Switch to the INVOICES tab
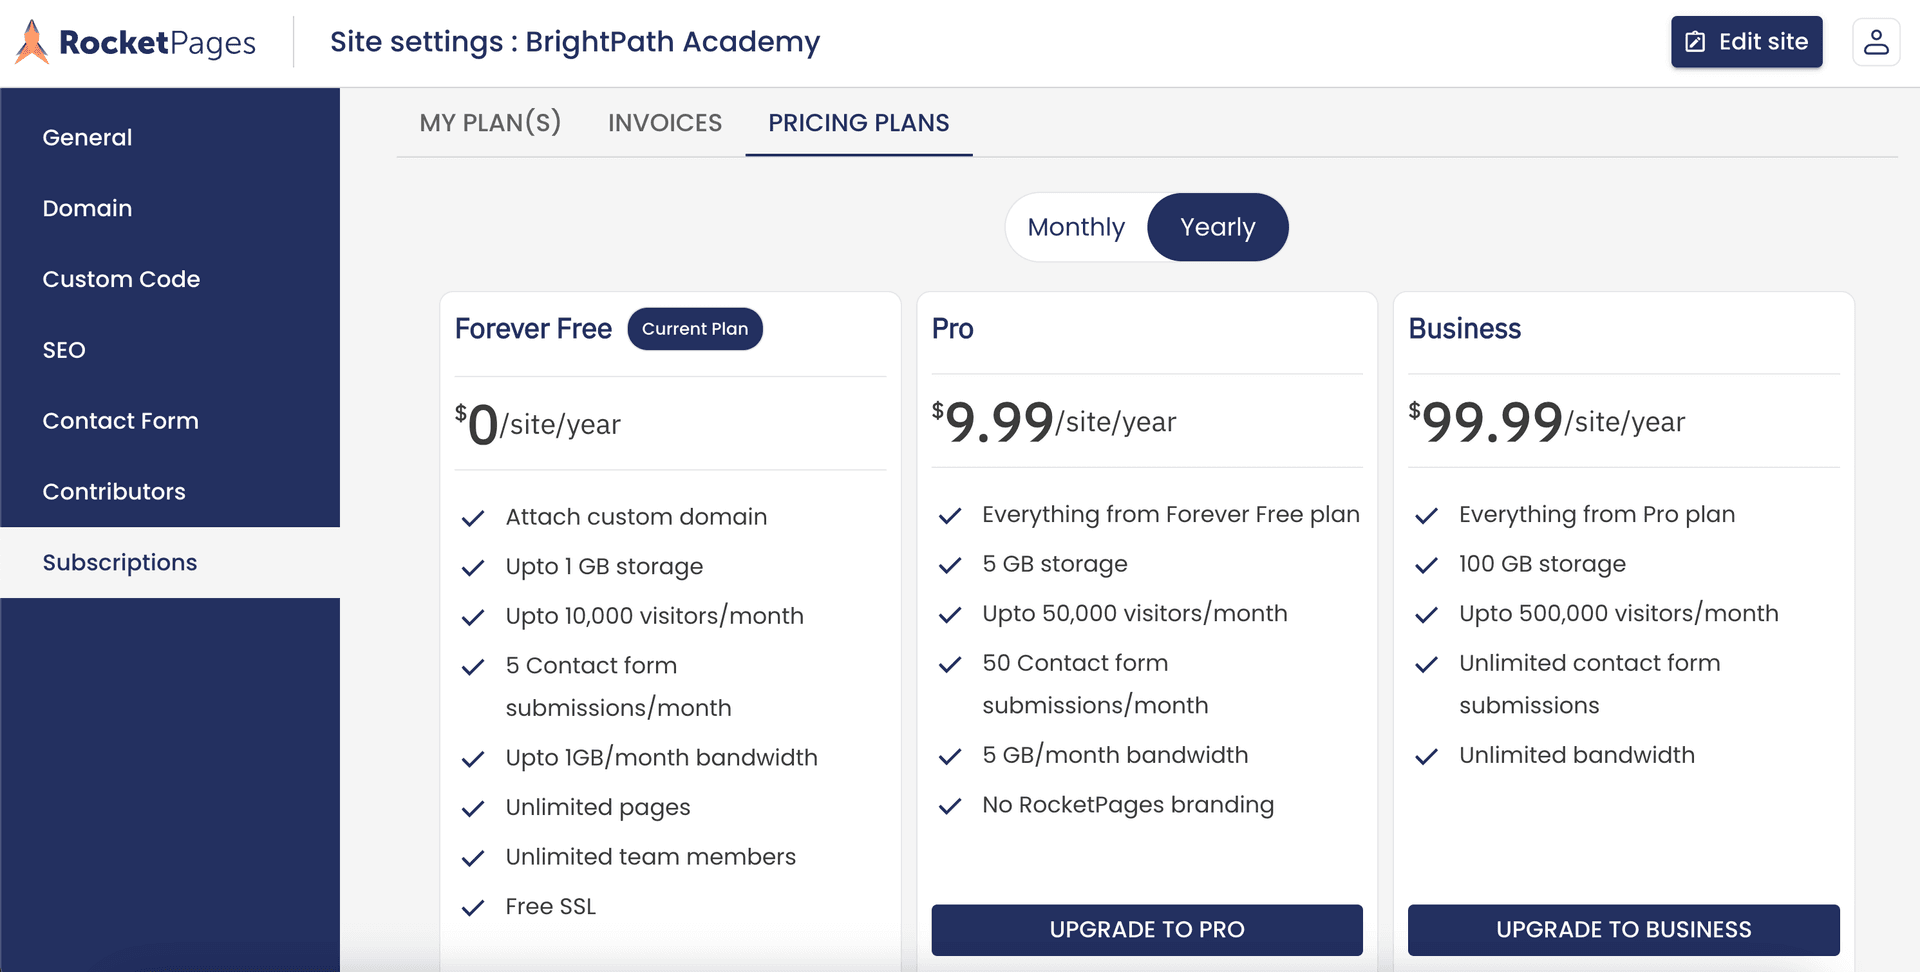Screen dimensions: 1920x972 coord(665,123)
